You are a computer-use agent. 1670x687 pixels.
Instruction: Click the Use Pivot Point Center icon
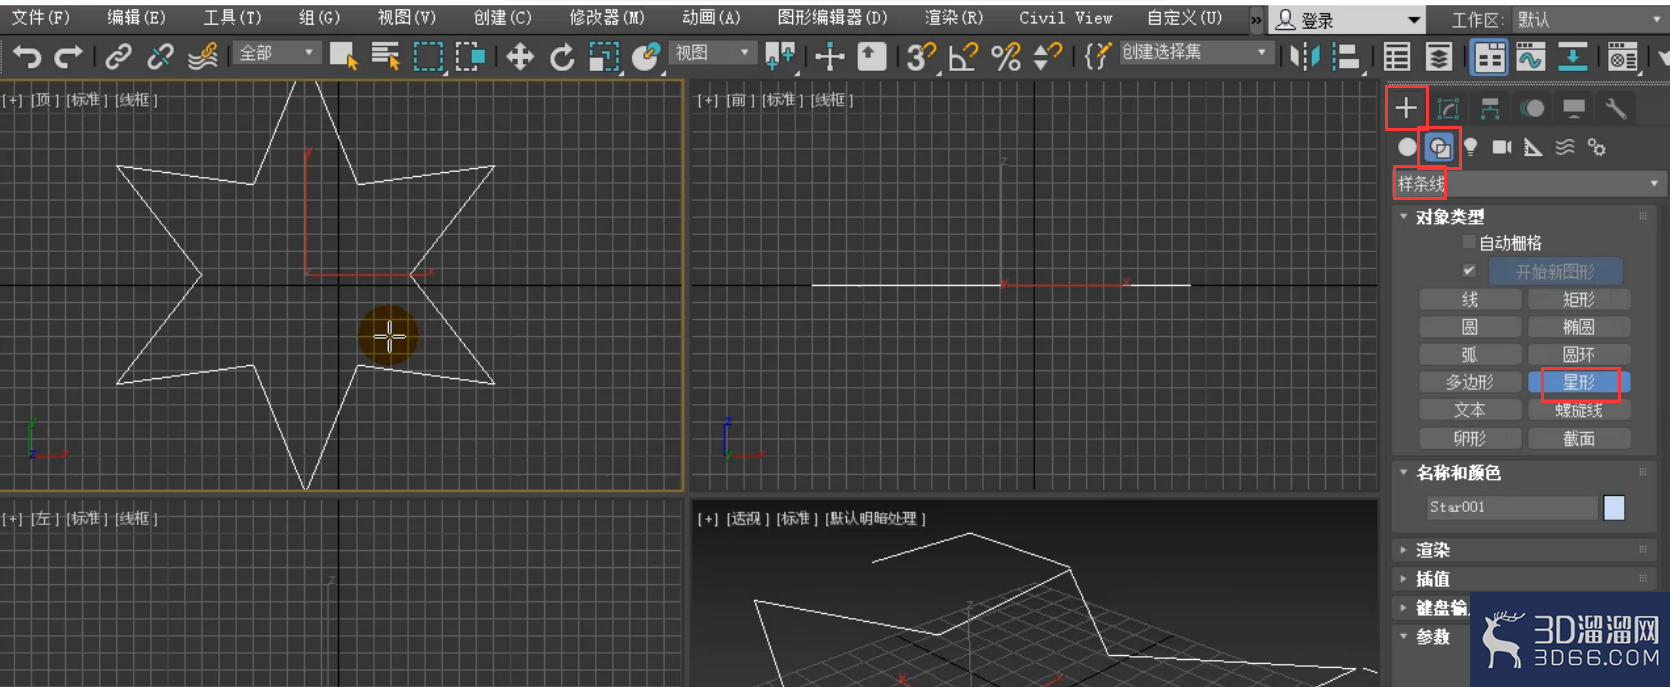(780, 57)
